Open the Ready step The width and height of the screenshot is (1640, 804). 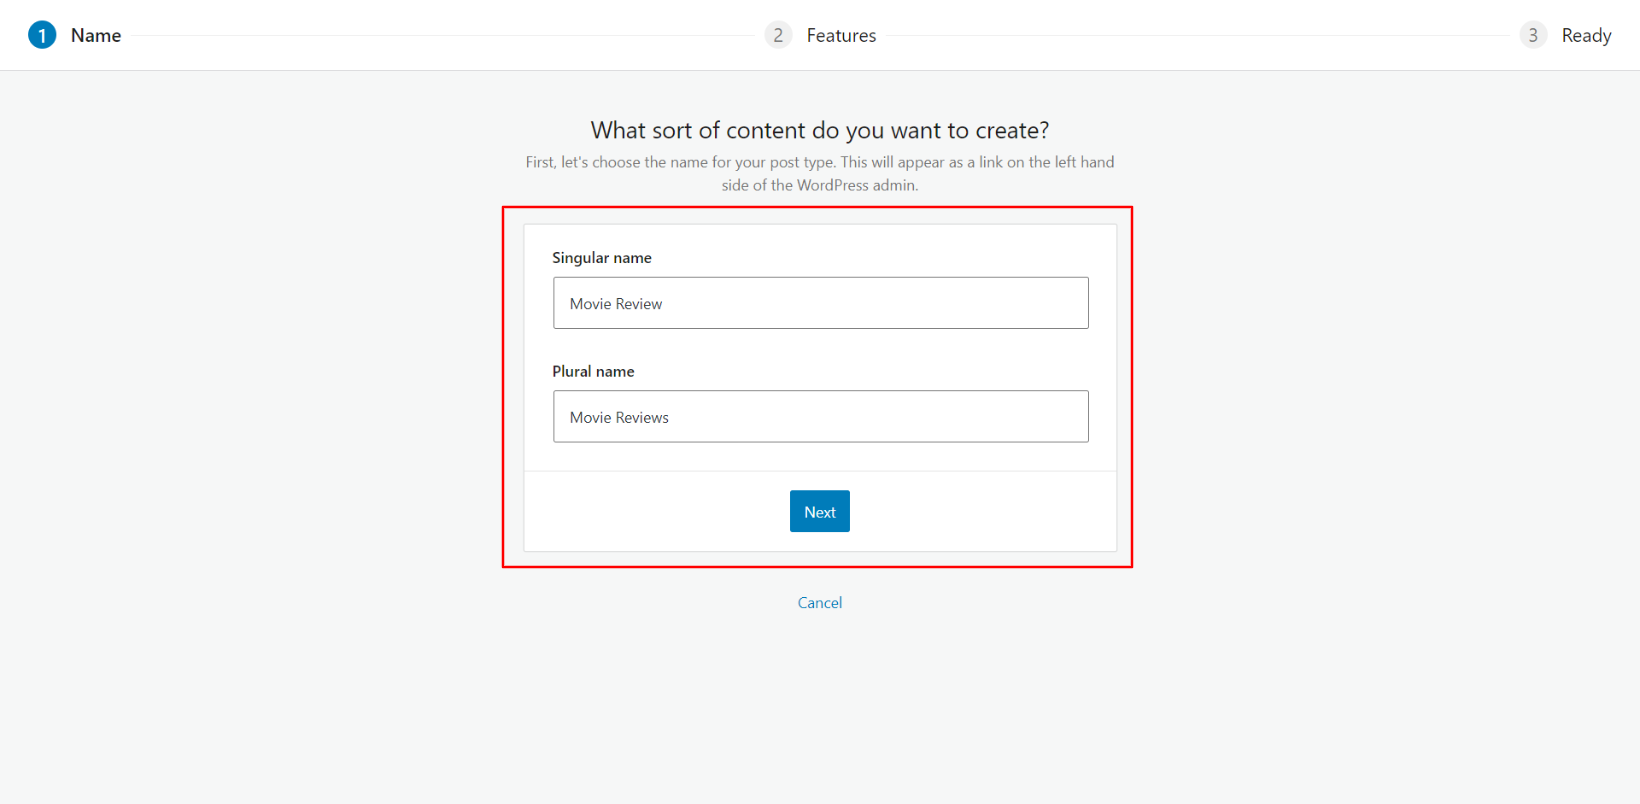[1586, 35]
